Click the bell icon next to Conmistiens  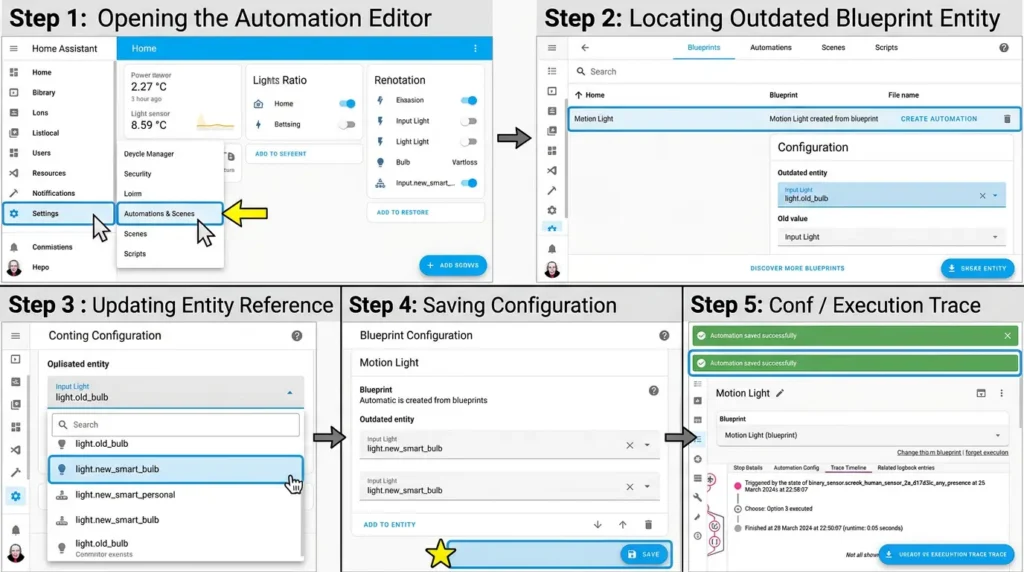14,247
